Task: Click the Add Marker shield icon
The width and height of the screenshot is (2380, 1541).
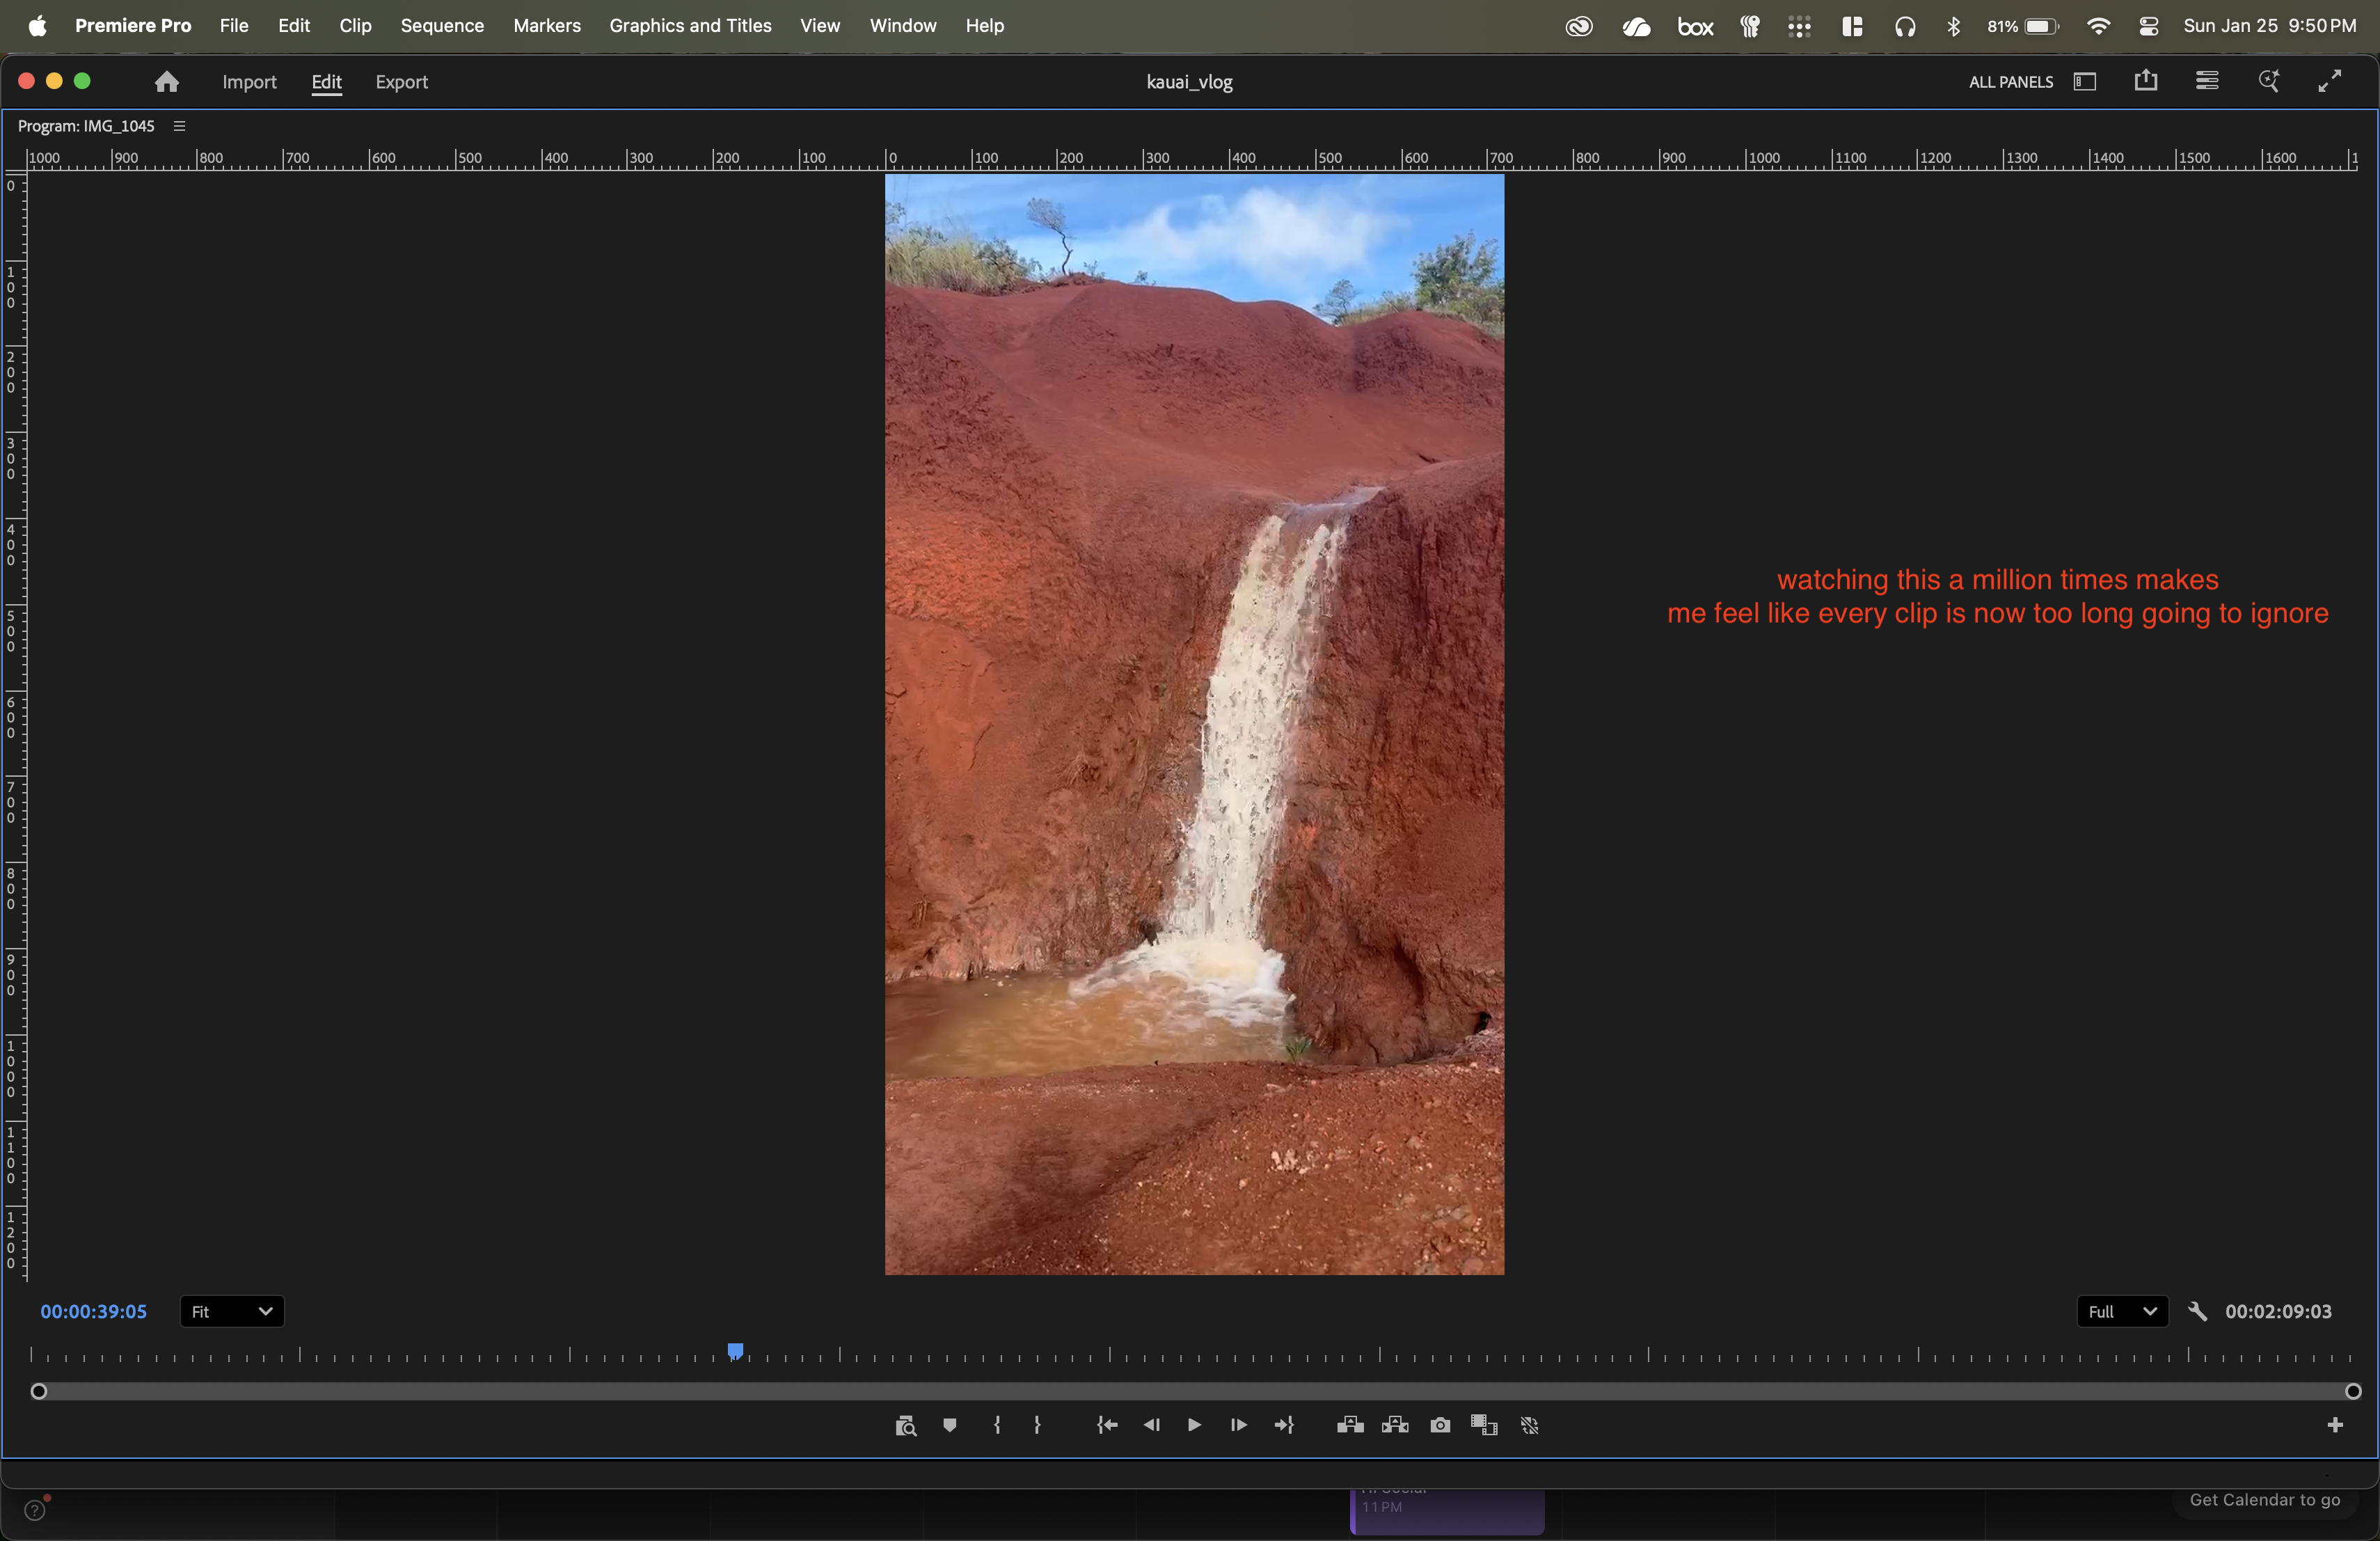Action: (949, 1425)
